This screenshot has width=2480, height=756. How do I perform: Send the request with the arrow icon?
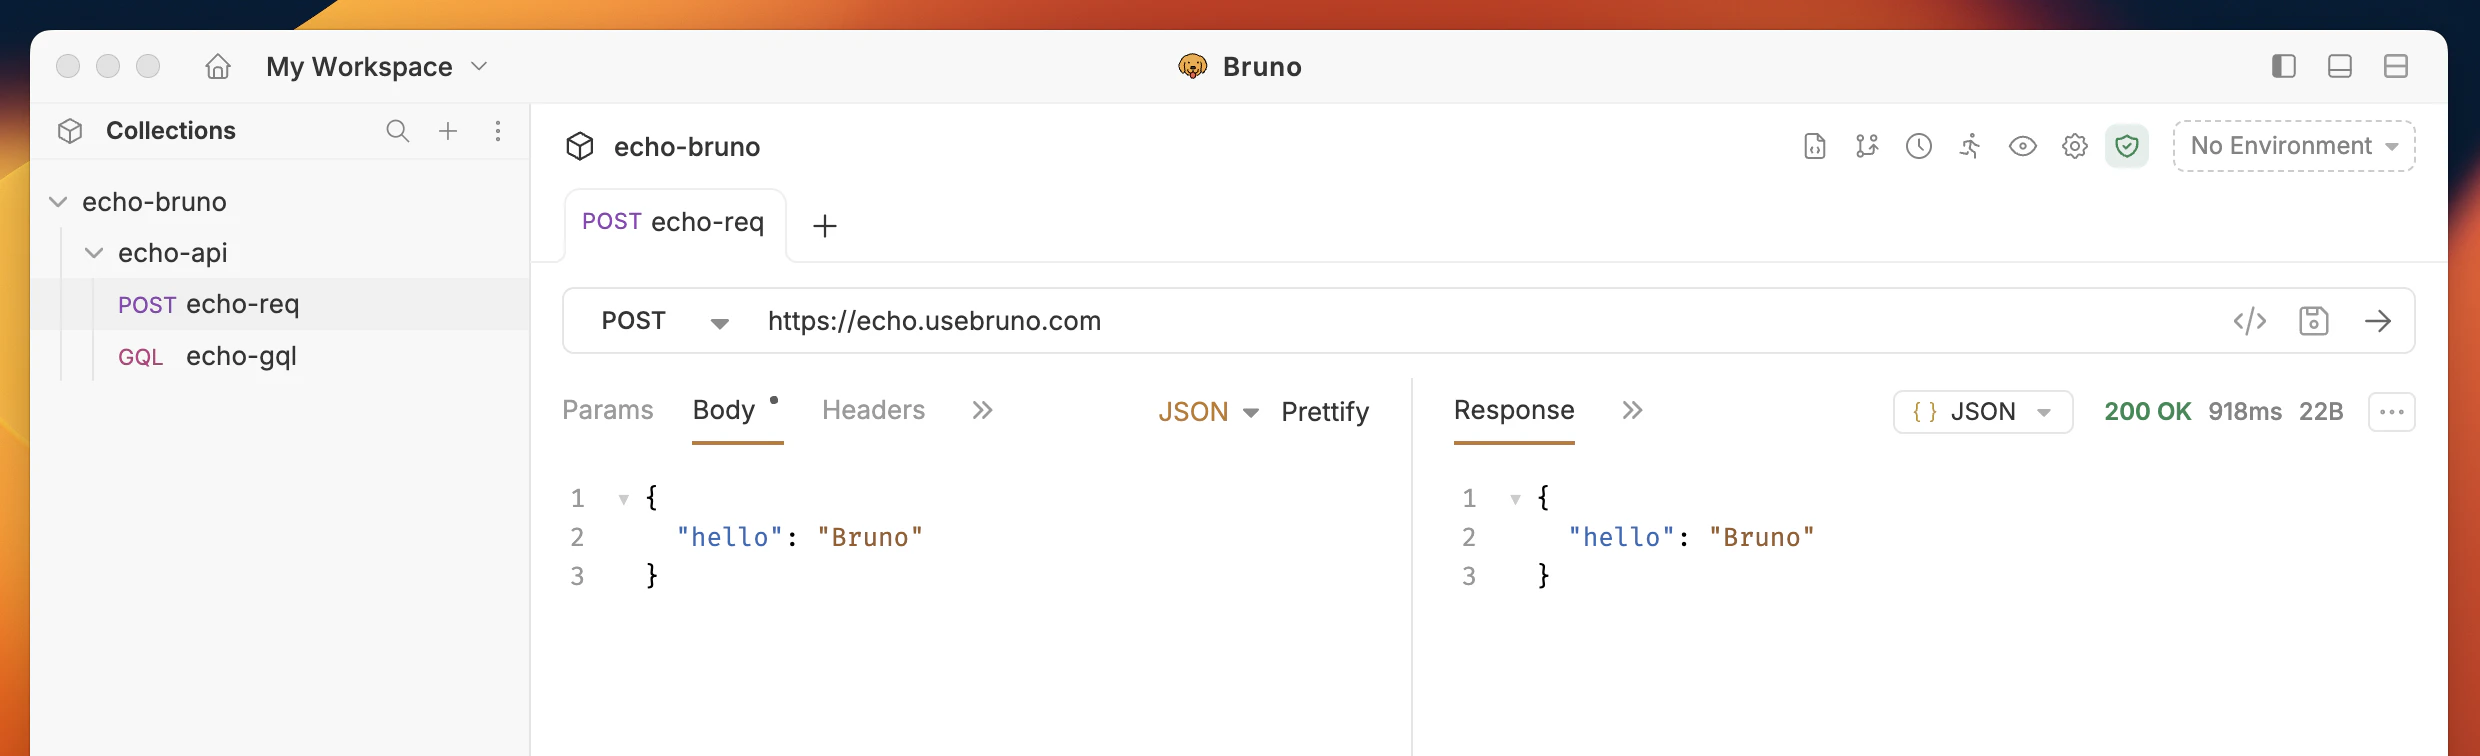(x=2378, y=321)
